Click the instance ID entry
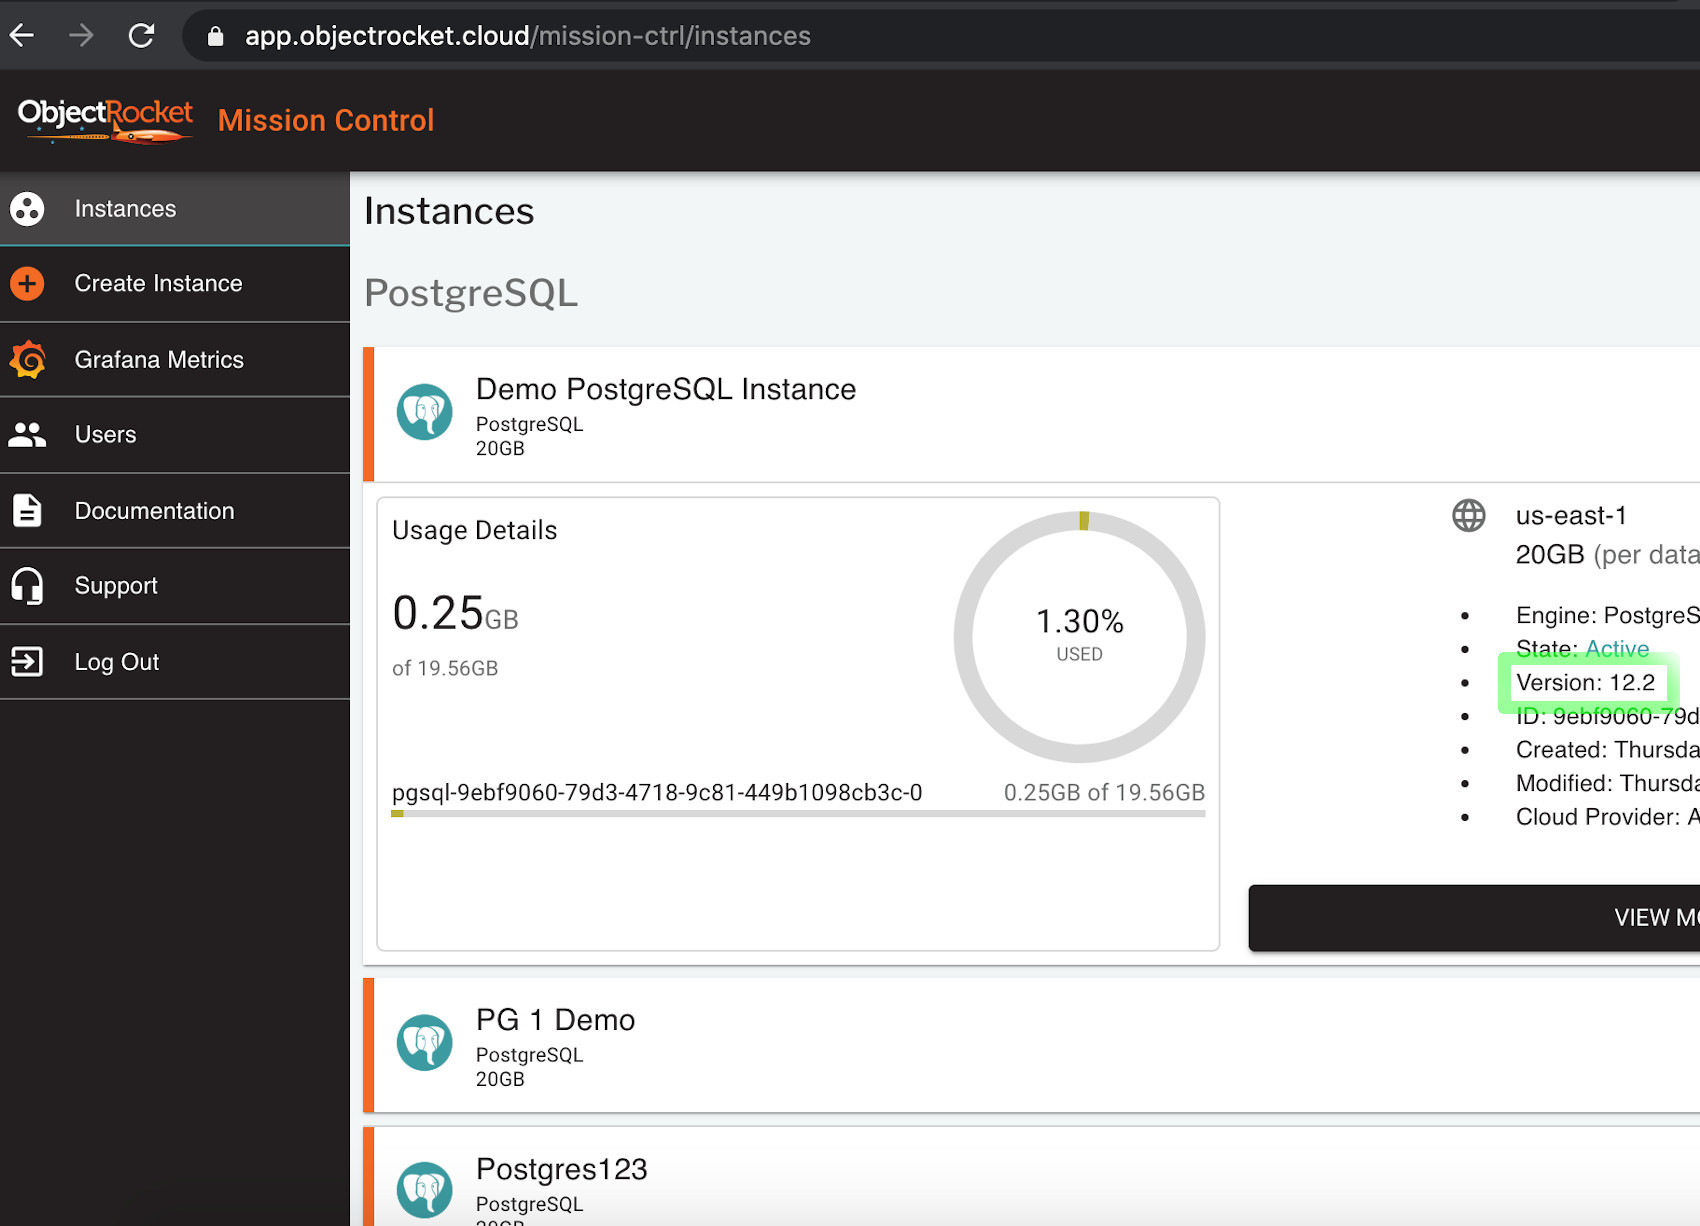The height and width of the screenshot is (1226, 1700). tap(1608, 716)
